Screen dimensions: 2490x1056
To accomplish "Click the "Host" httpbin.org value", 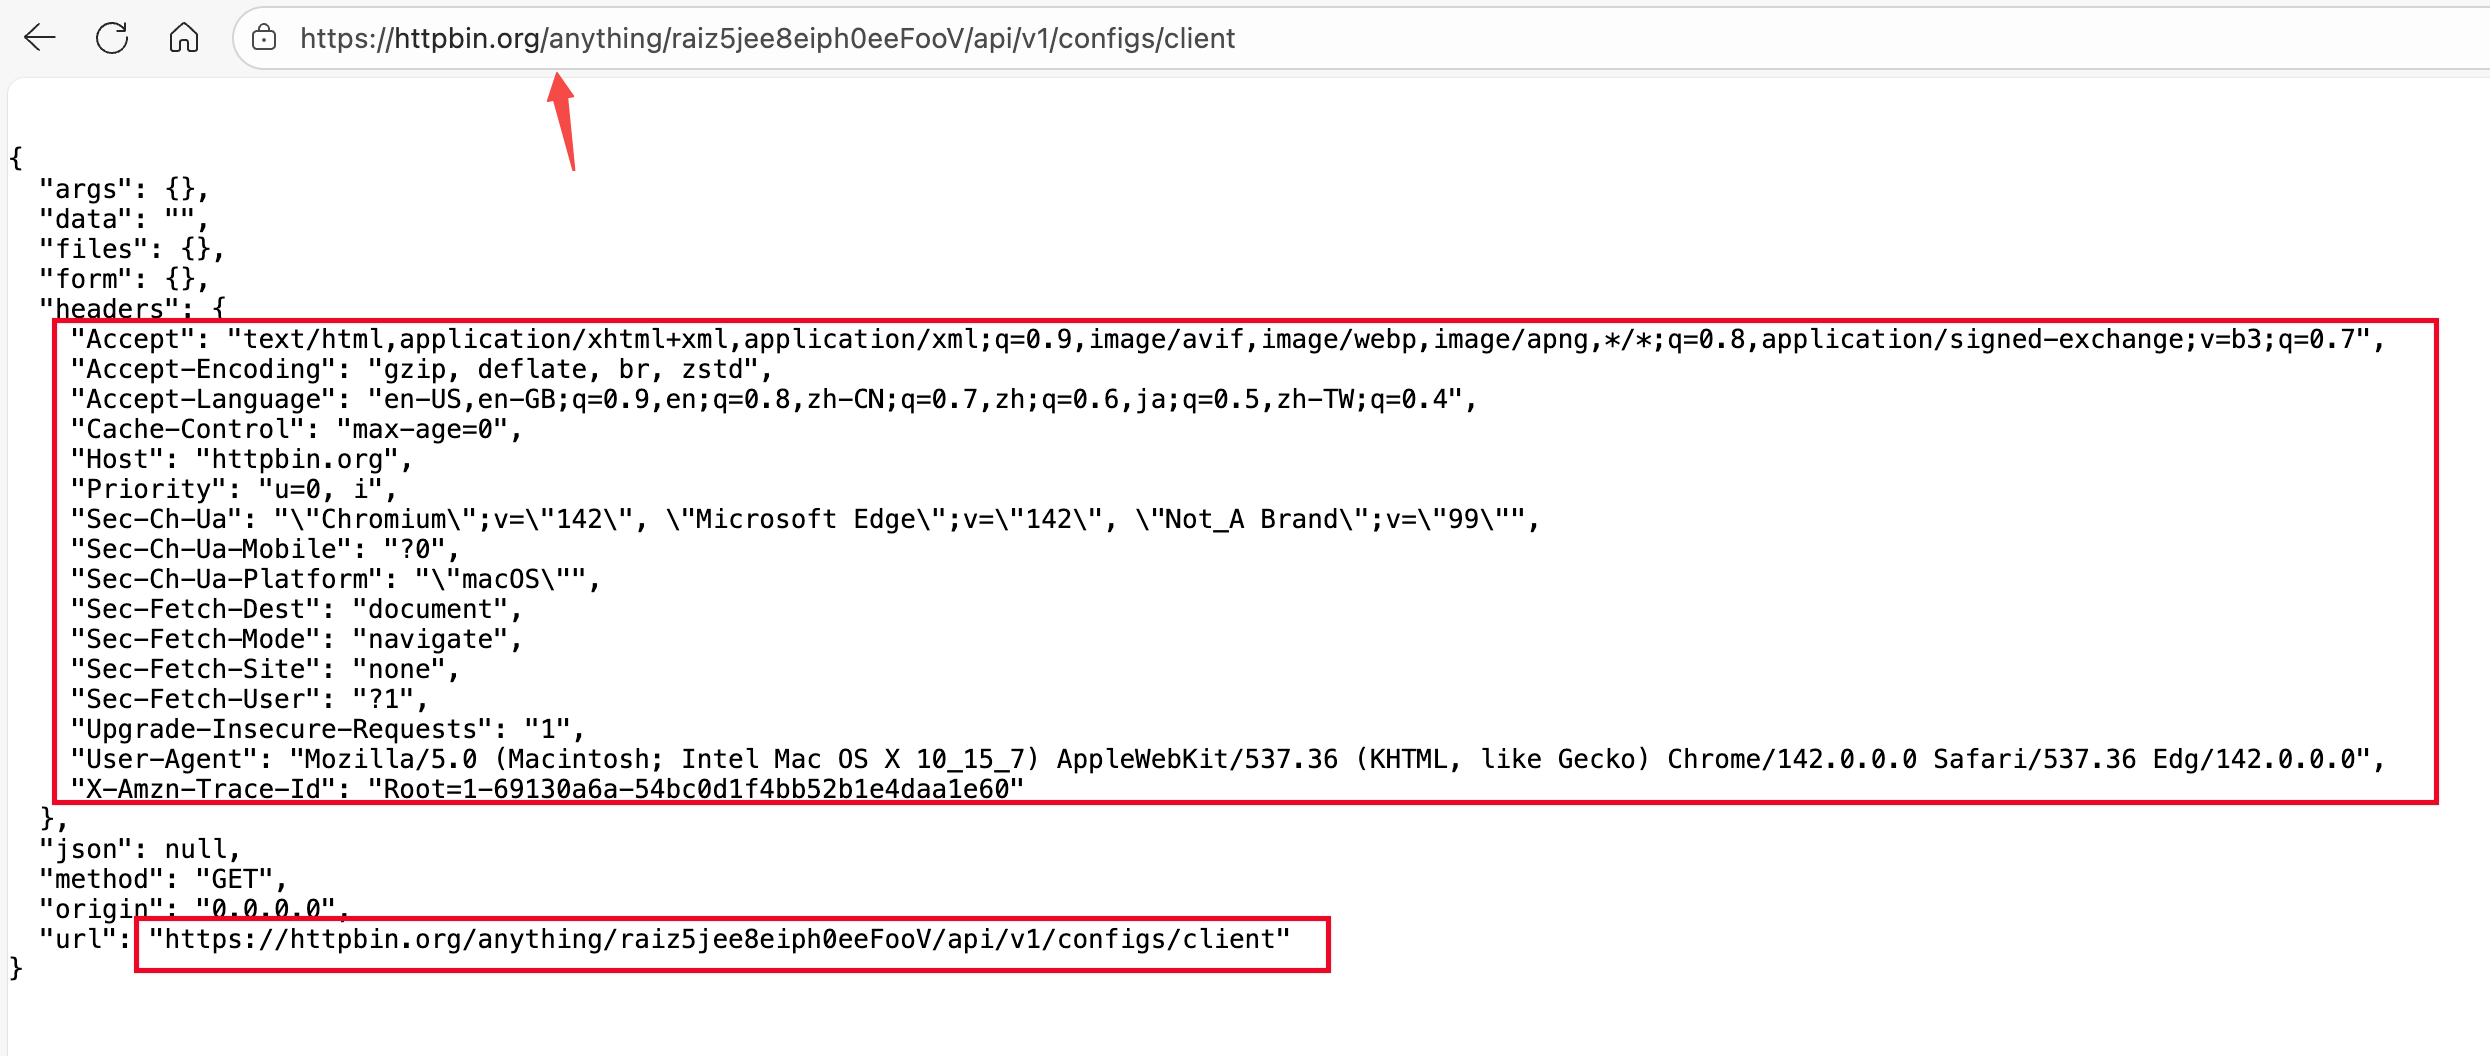I will coord(298,459).
